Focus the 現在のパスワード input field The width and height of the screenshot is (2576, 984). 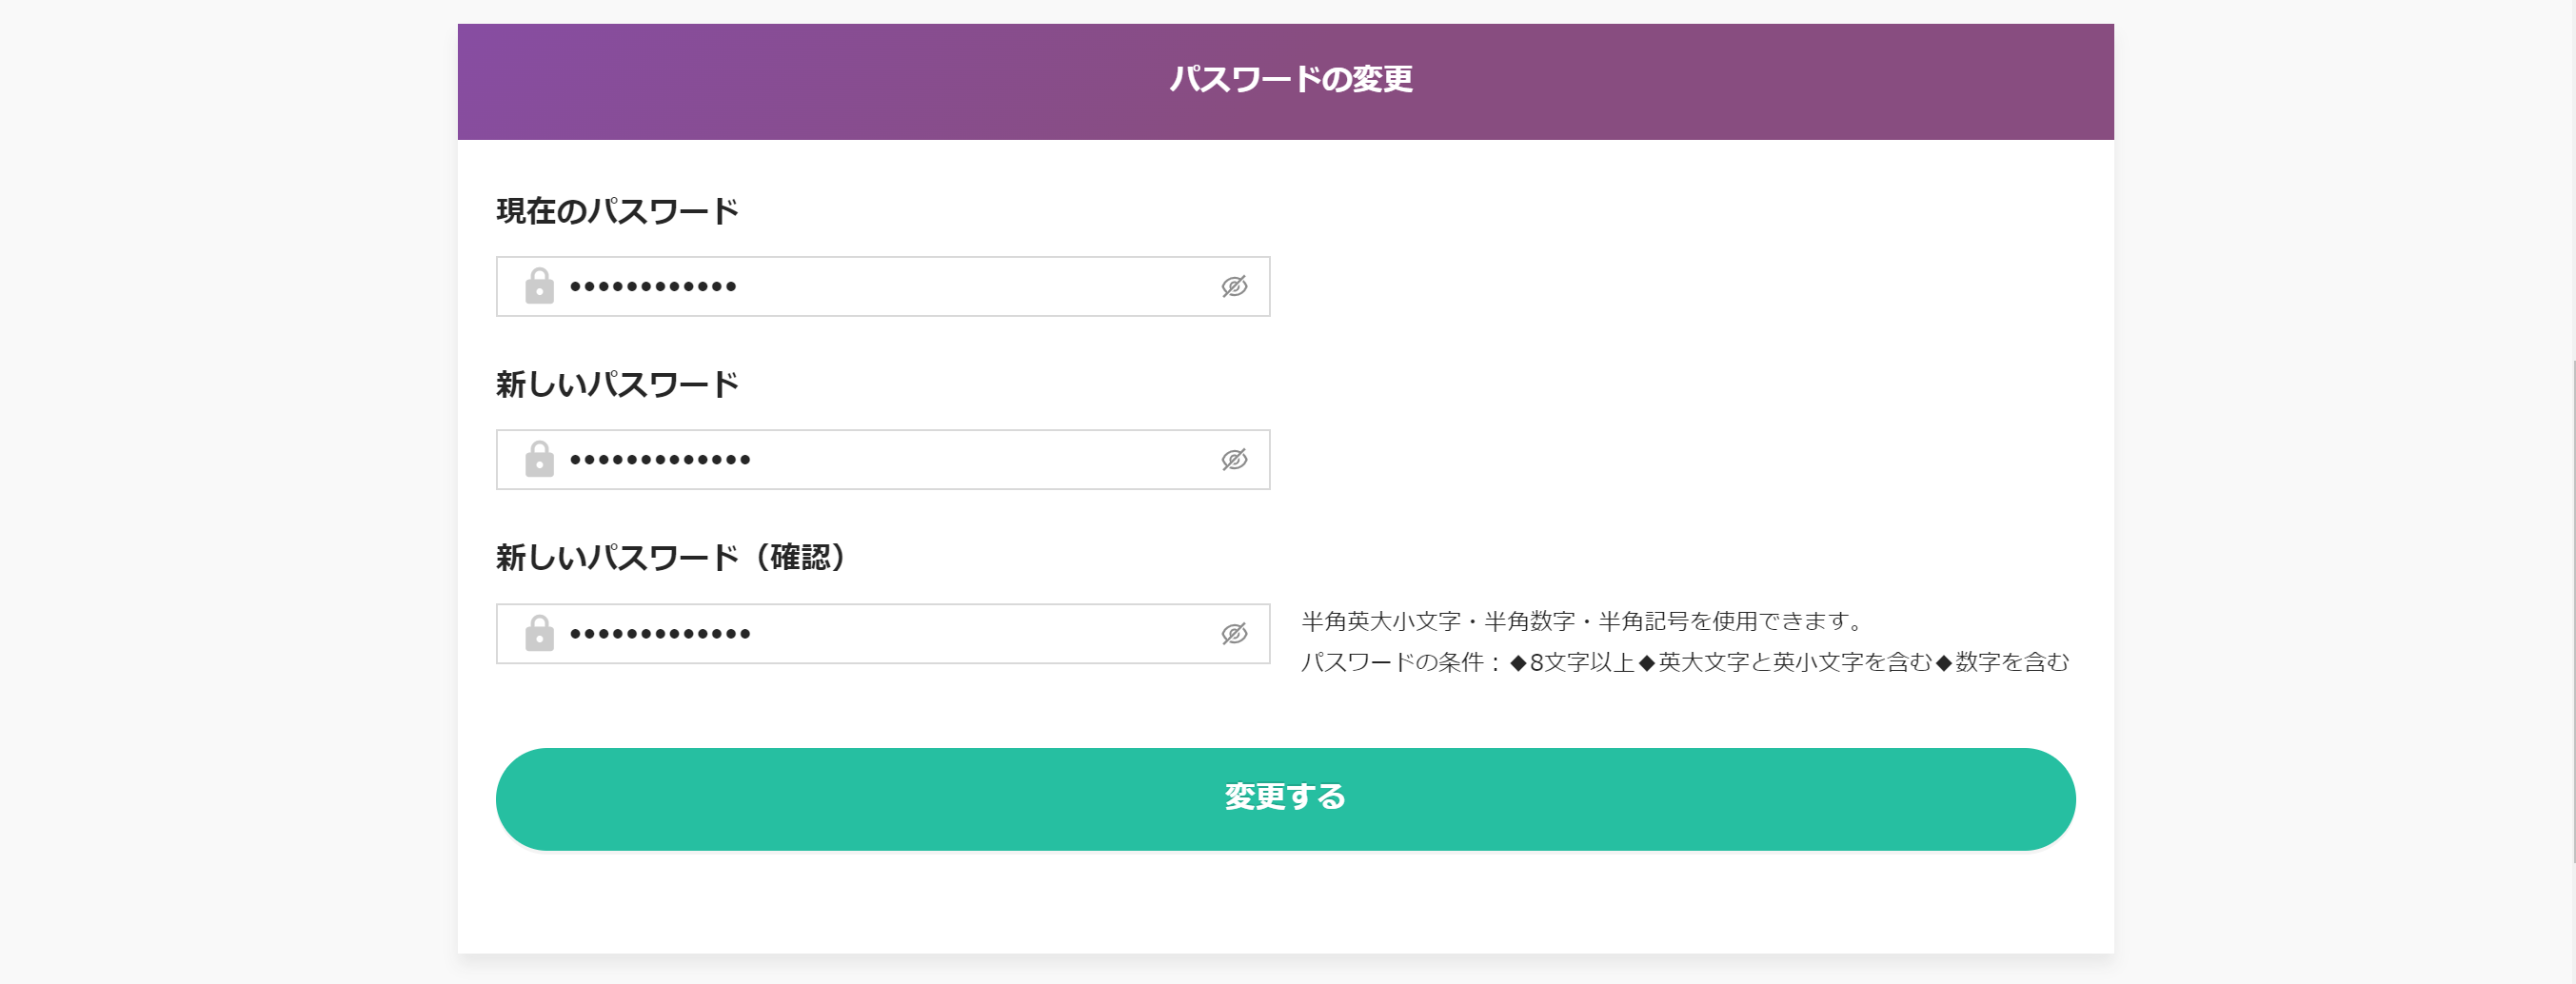pos(880,286)
